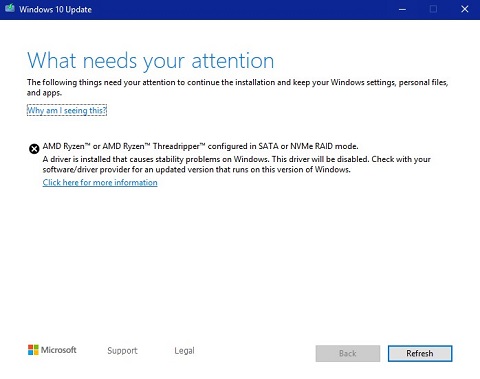Screen dimensions: 480x379
Task: Open the 'Why am I seeing this?' link
Action: [x=67, y=110]
